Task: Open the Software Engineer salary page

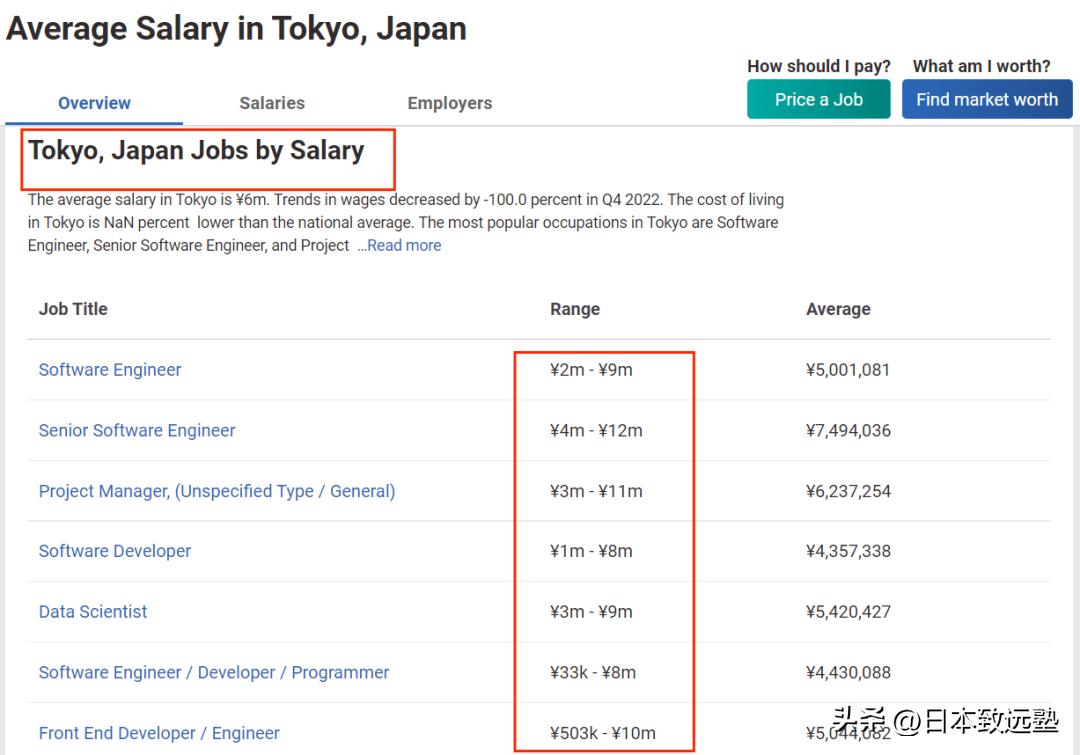Action: tap(110, 370)
